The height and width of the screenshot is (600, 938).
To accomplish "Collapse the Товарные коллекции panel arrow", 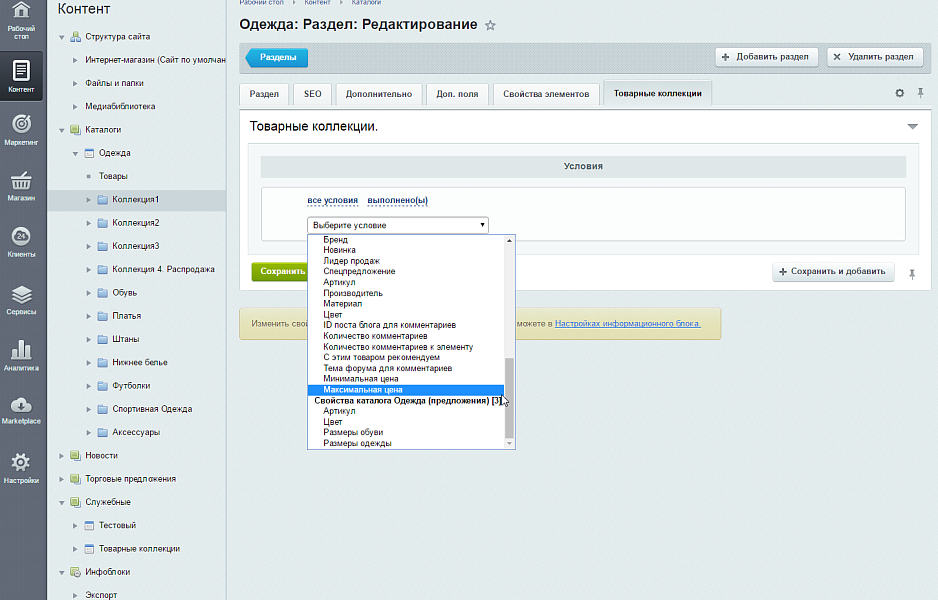I will tap(911, 127).
